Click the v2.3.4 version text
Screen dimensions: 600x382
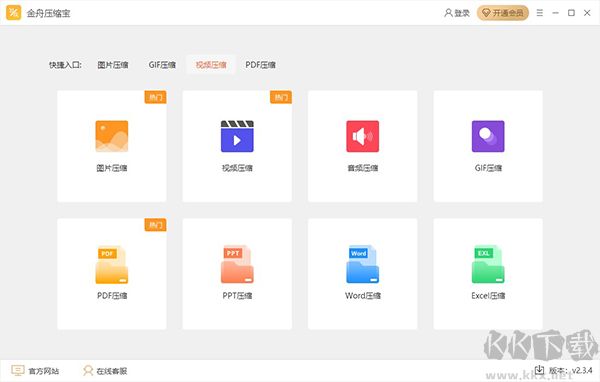[582, 370]
